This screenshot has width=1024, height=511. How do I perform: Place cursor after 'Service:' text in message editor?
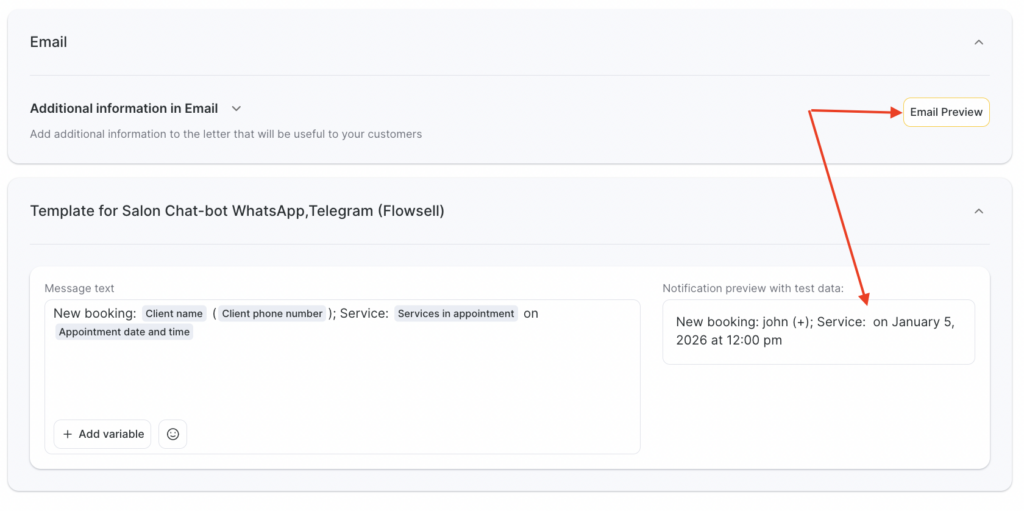point(390,313)
